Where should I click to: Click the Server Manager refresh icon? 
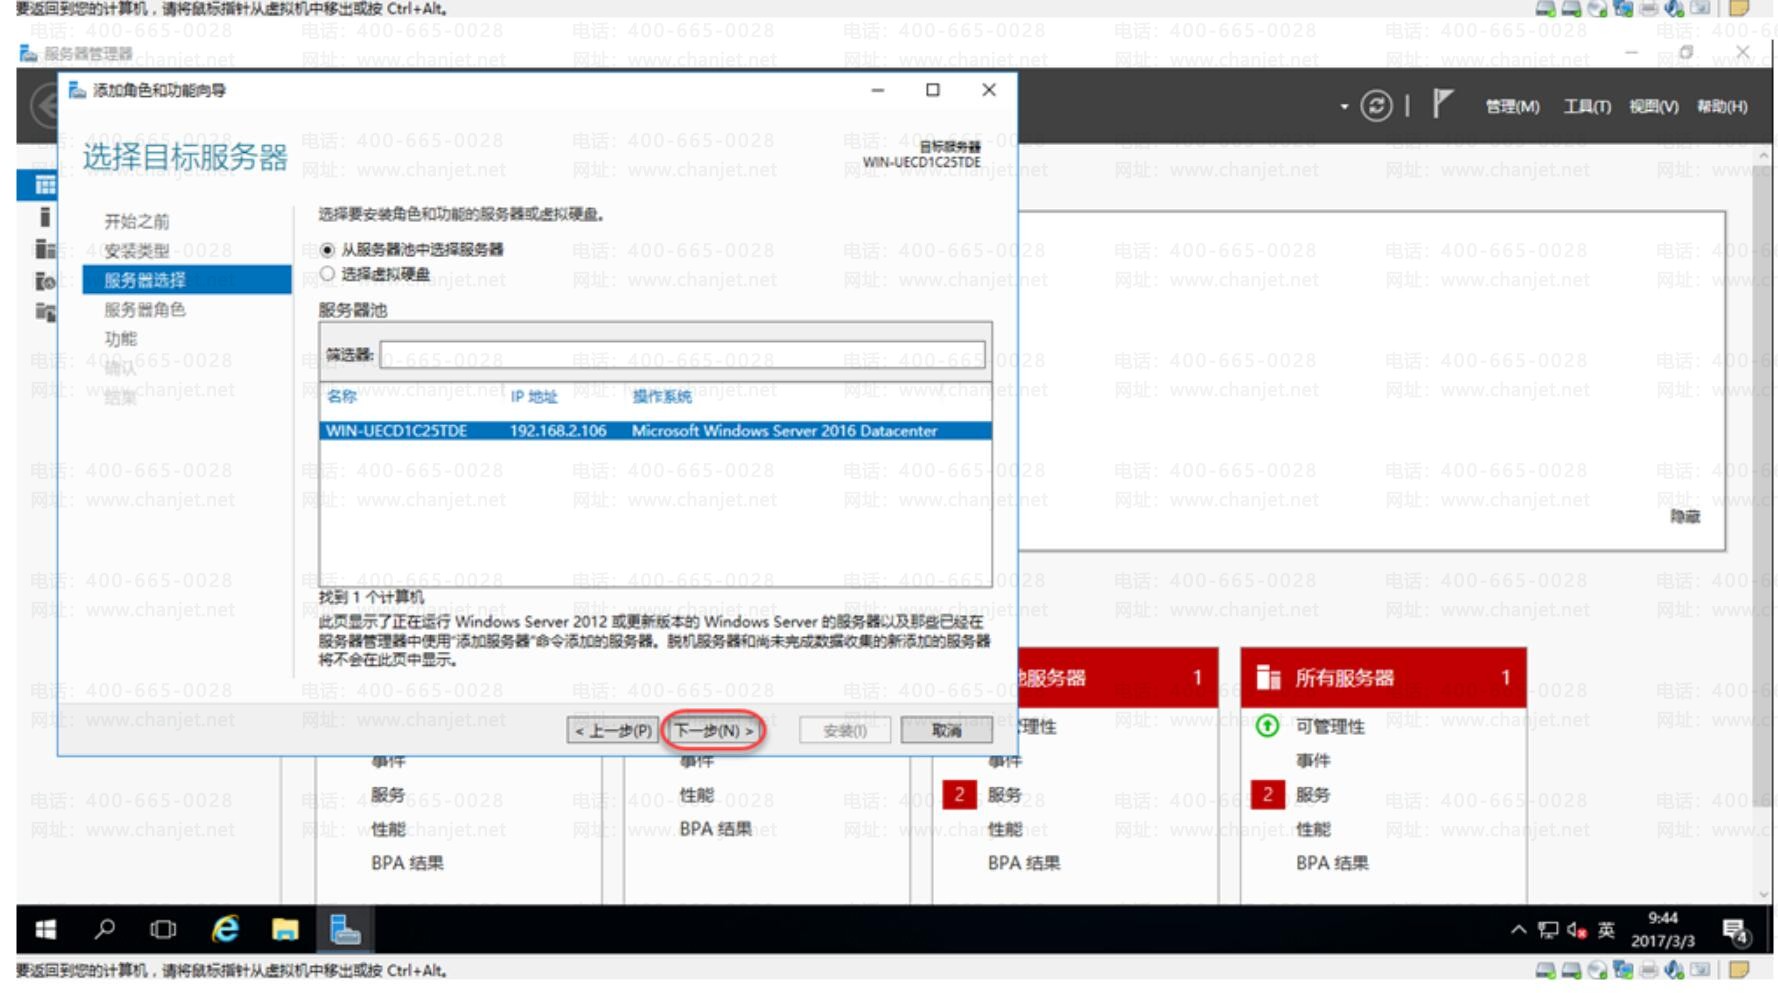point(1376,106)
